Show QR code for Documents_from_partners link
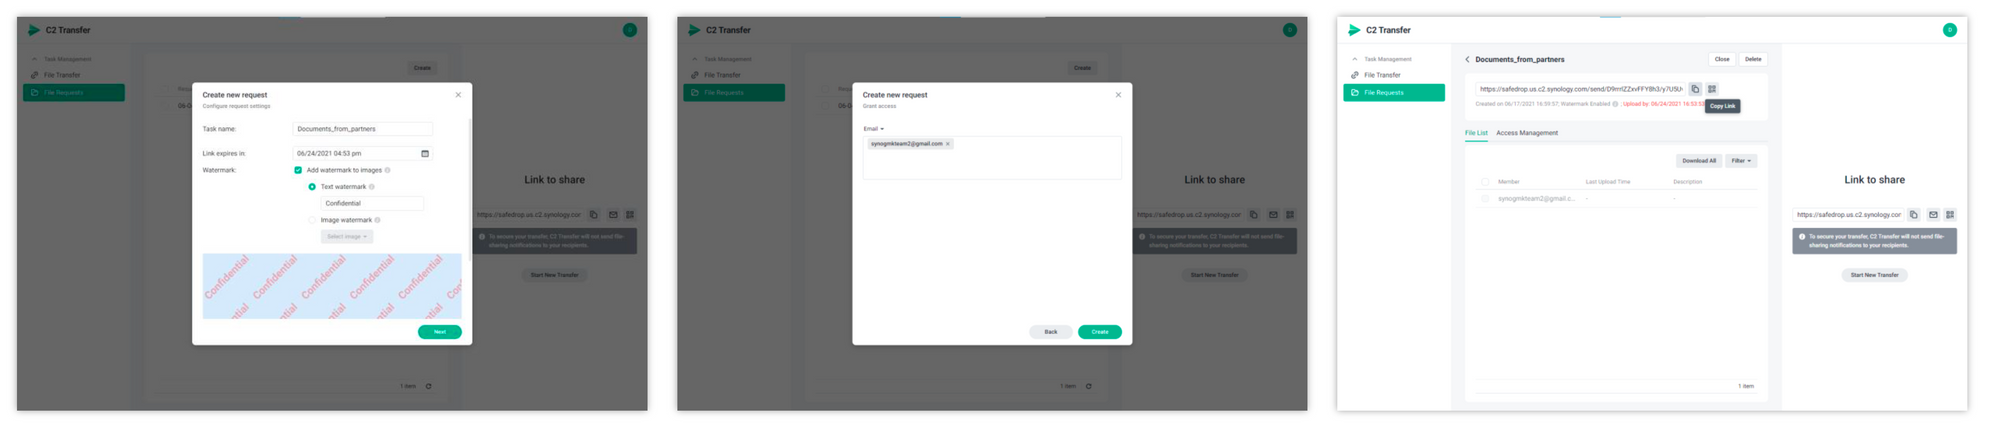The image size is (2000, 427). 1712,89
